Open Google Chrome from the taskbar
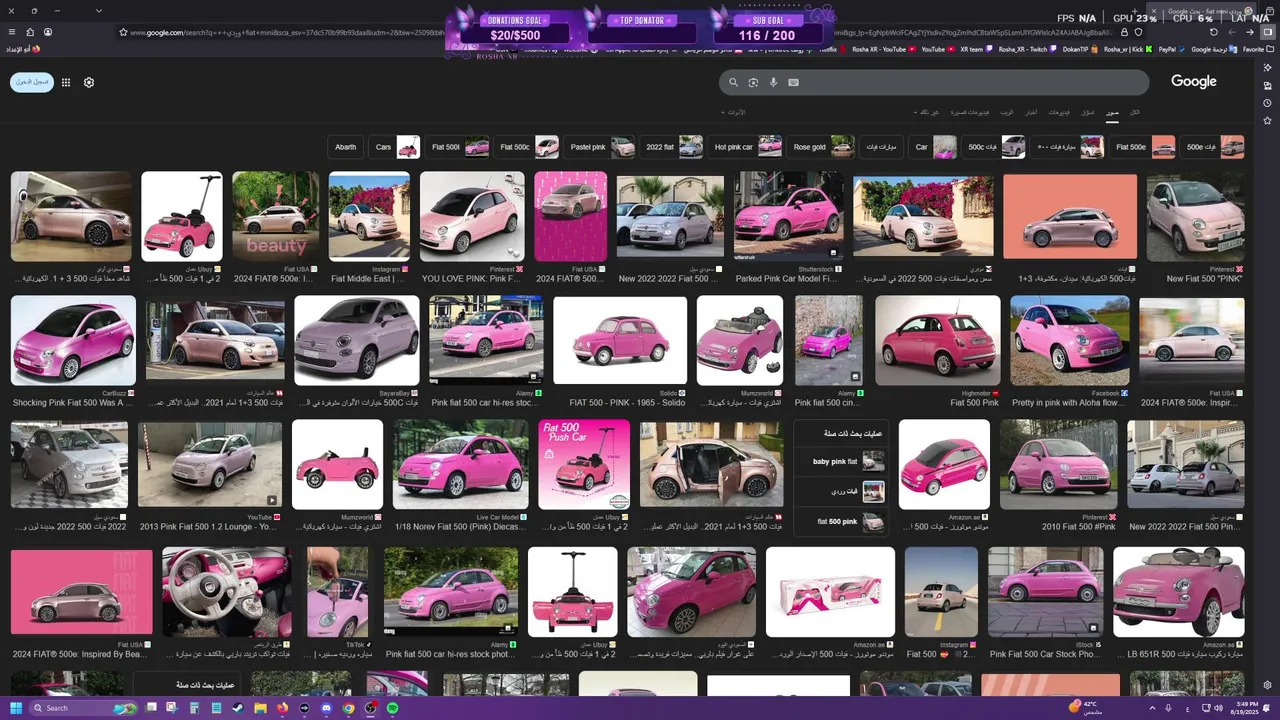Viewport: 1280px width, 720px height. pos(348,708)
